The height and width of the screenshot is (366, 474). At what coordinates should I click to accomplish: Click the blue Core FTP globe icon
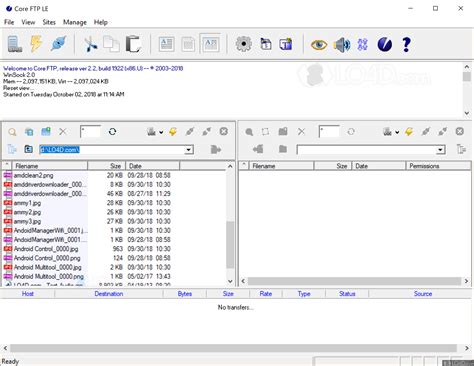[384, 44]
